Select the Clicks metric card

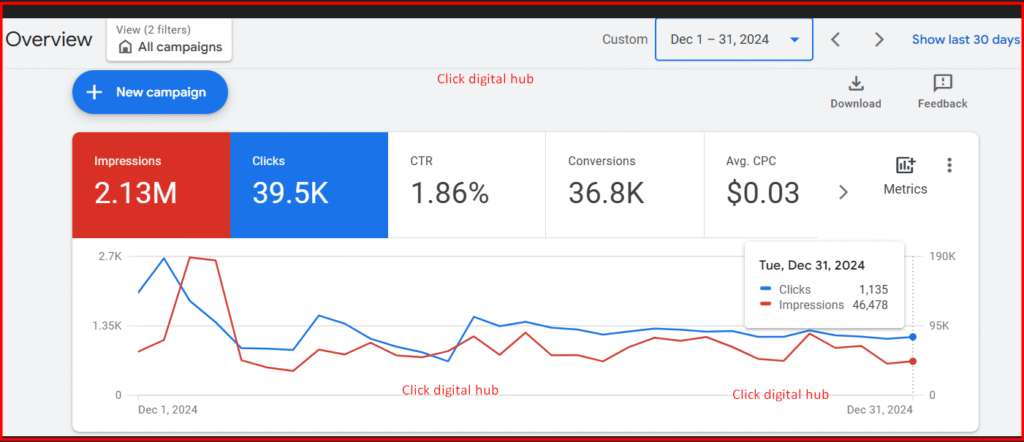pos(308,184)
